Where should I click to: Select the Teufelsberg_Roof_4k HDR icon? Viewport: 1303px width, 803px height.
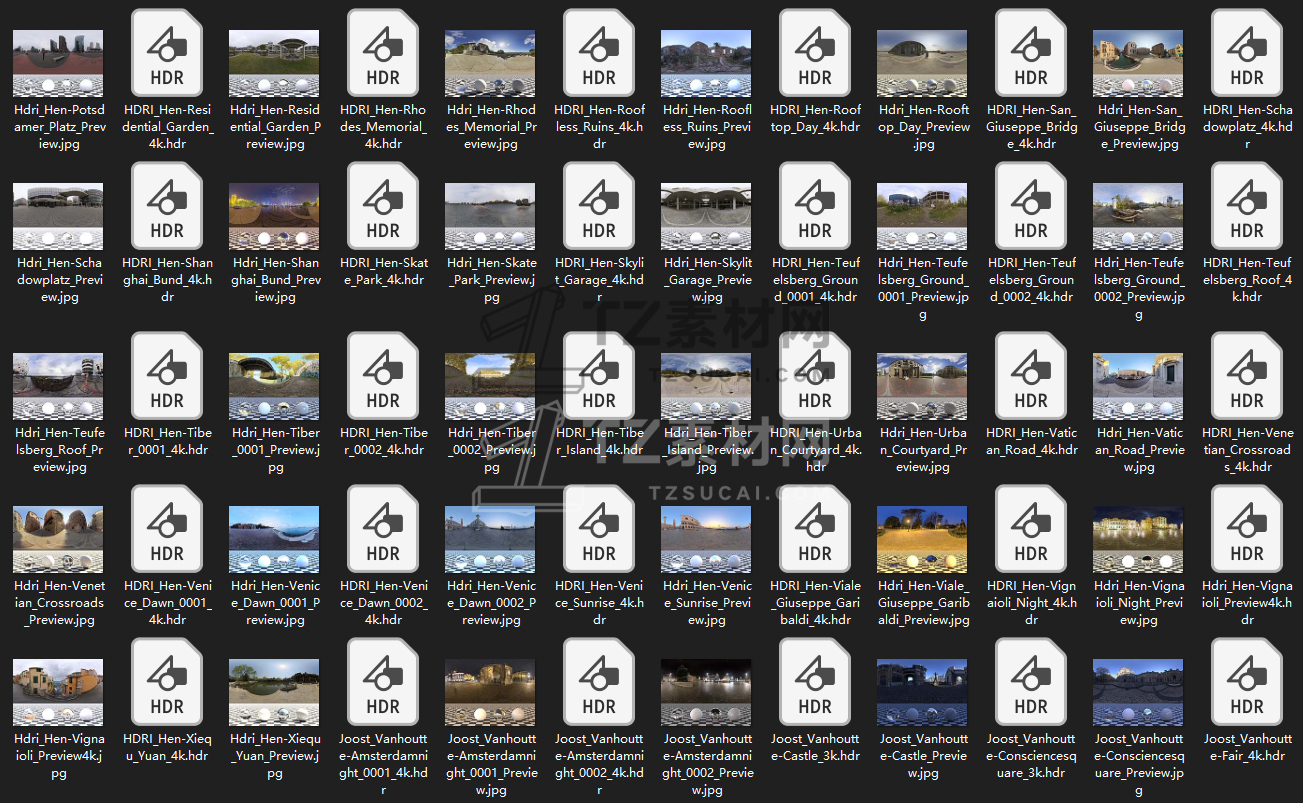1247,207
